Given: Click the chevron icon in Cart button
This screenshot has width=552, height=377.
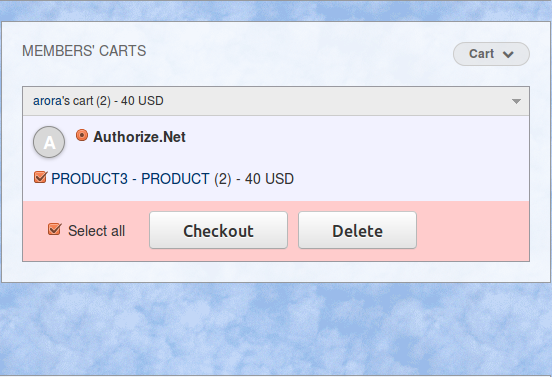Looking at the screenshot, I should pos(508,54).
